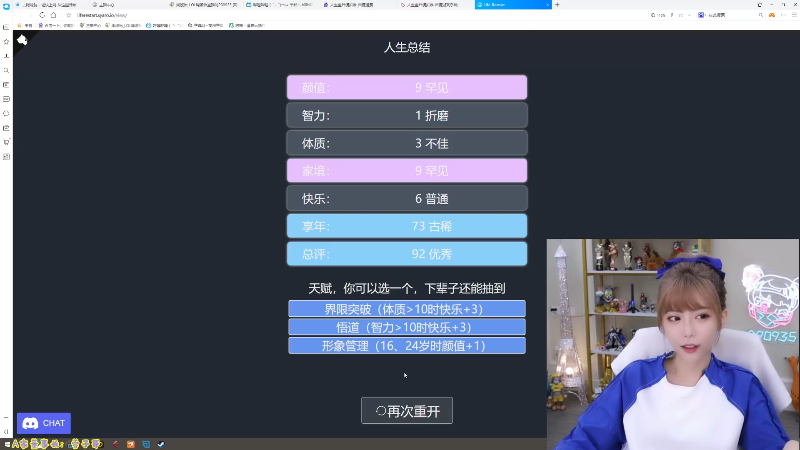Switch to the second browser tab

(128, 5)
